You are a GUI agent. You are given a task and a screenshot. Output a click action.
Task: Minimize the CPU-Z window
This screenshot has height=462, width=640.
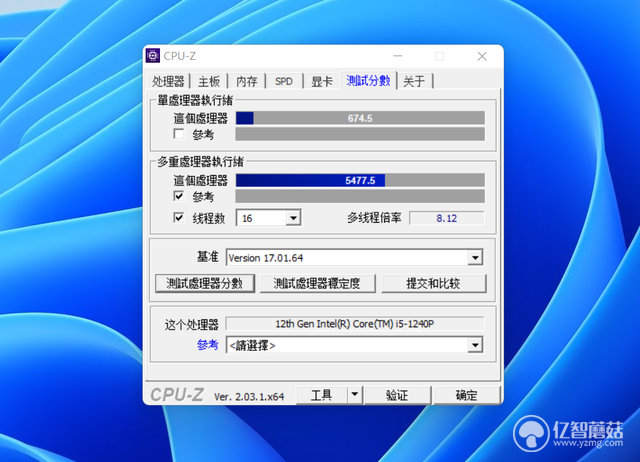[x=398, y=56]
